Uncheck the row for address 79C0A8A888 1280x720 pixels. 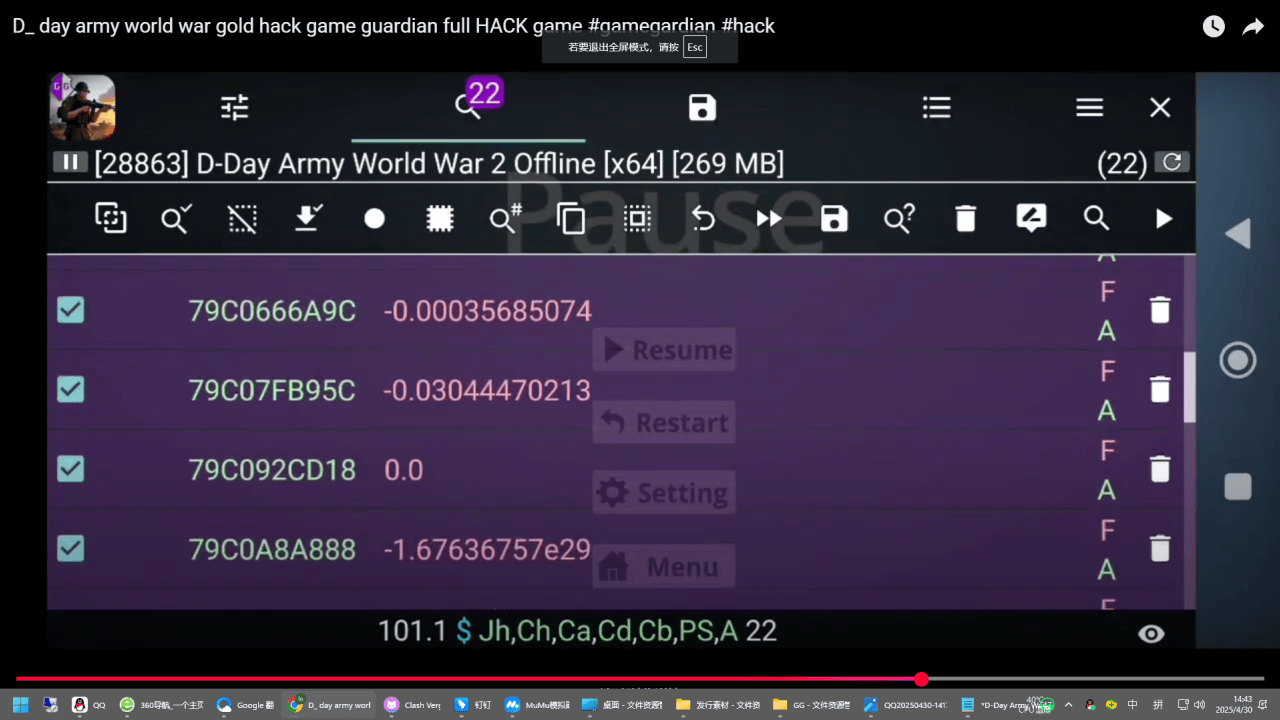[70, 548]
